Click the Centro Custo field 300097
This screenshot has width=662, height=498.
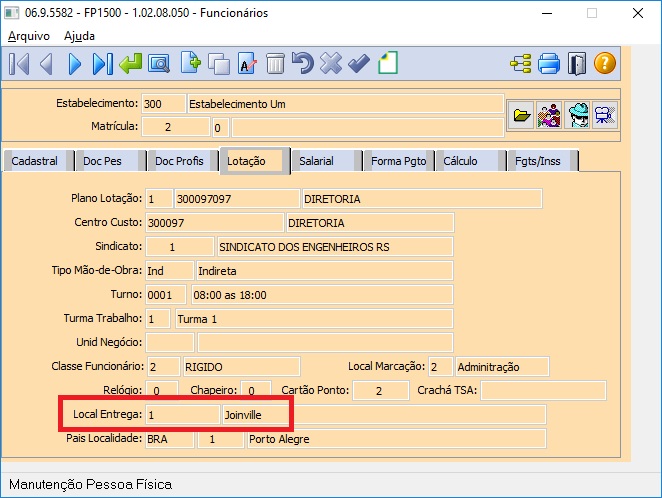tap(214, 223)
